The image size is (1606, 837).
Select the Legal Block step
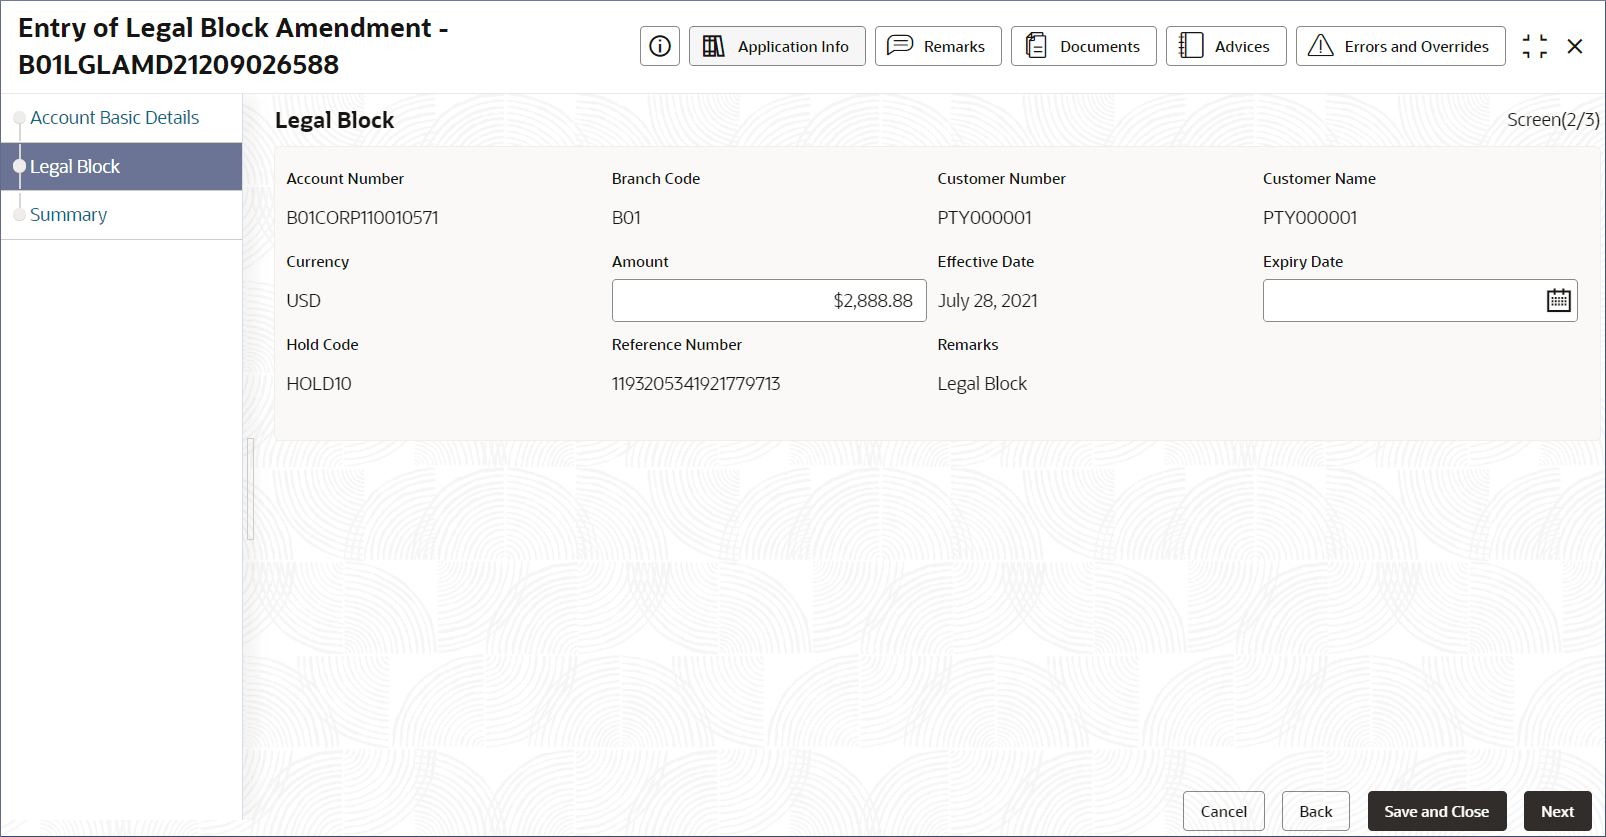pos(122,167)
